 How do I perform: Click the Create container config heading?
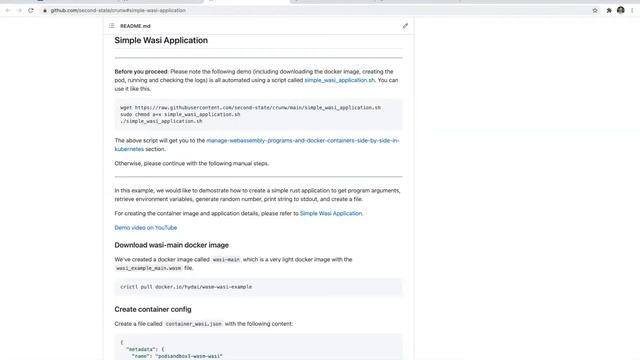click(153, 309)
